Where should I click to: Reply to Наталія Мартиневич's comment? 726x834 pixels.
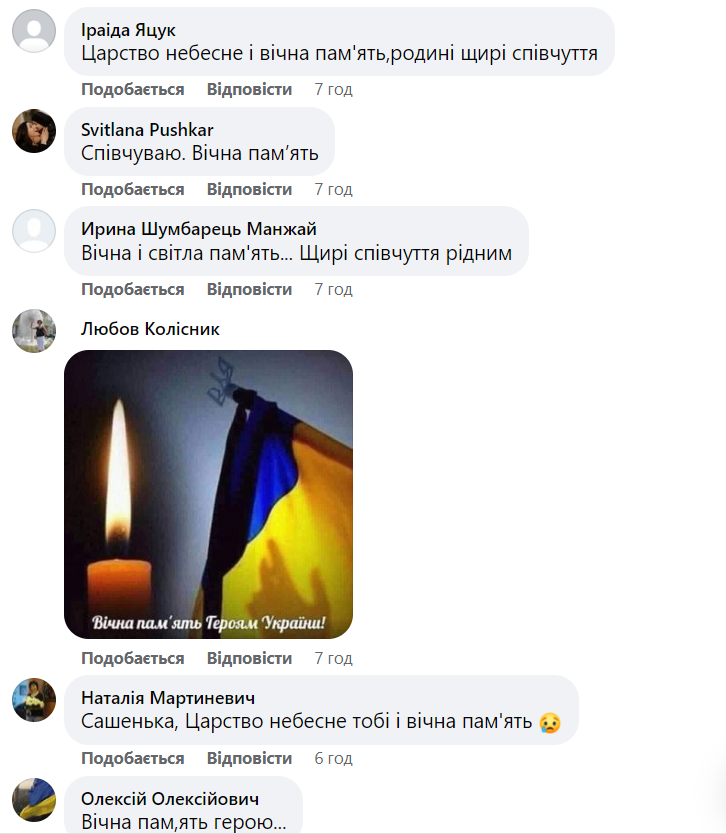point(249,758)
